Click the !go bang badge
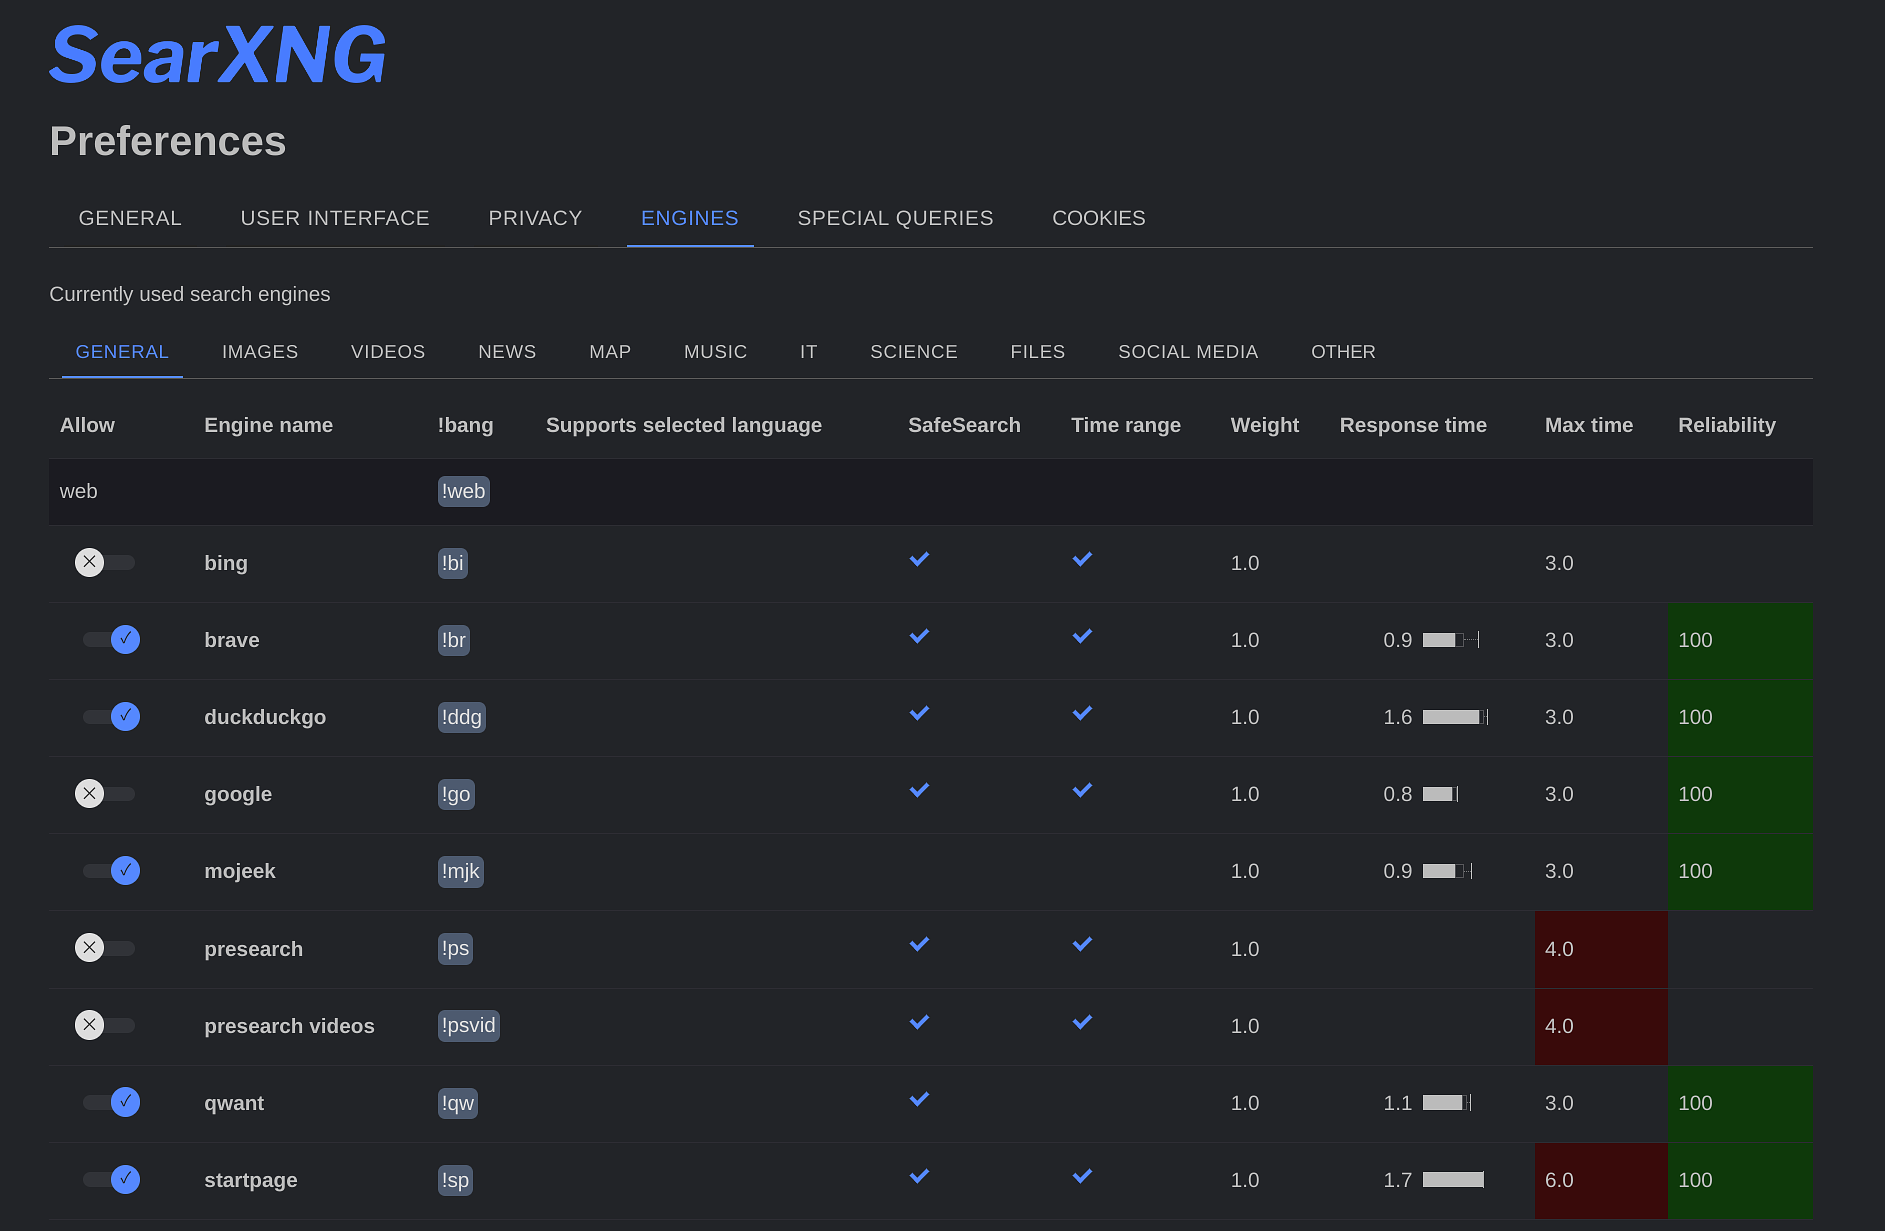1885x1231 pixels. coord(456,794)
